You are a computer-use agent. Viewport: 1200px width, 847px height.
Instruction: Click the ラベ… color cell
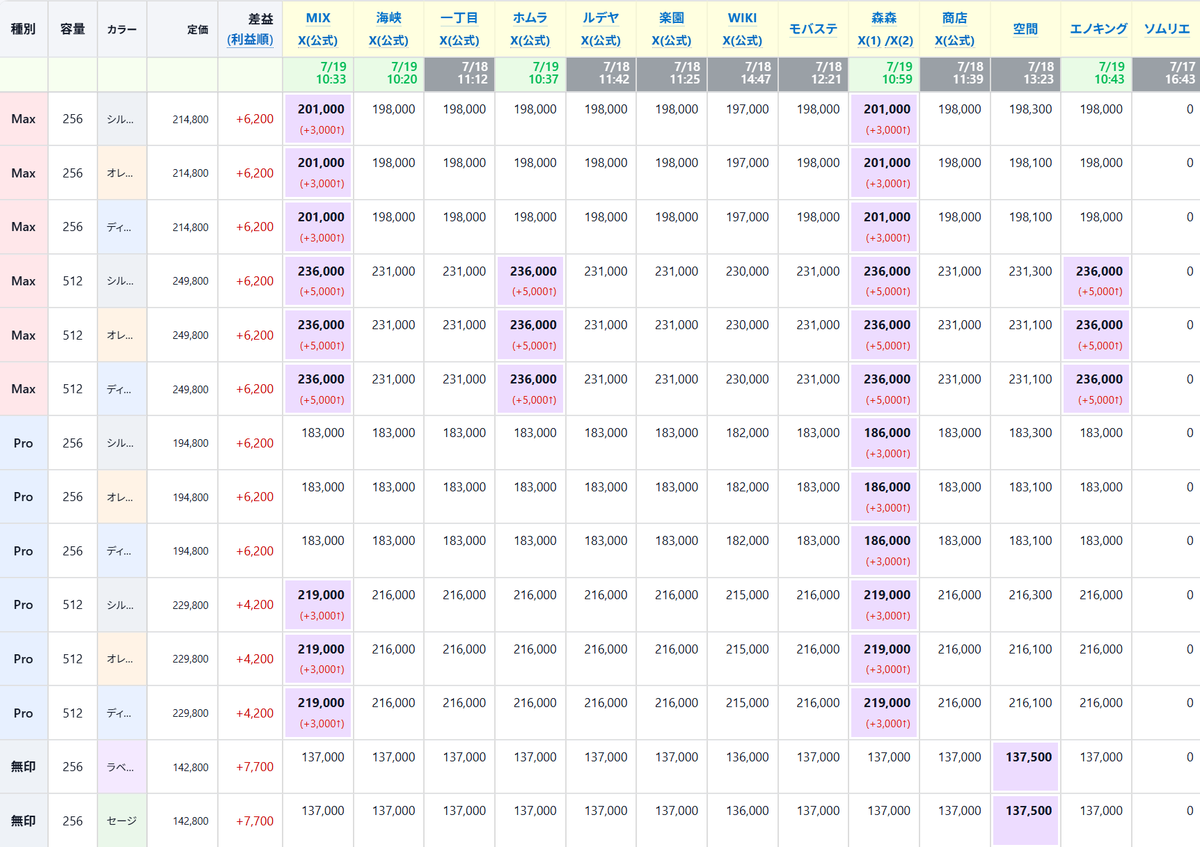[122, 766]
